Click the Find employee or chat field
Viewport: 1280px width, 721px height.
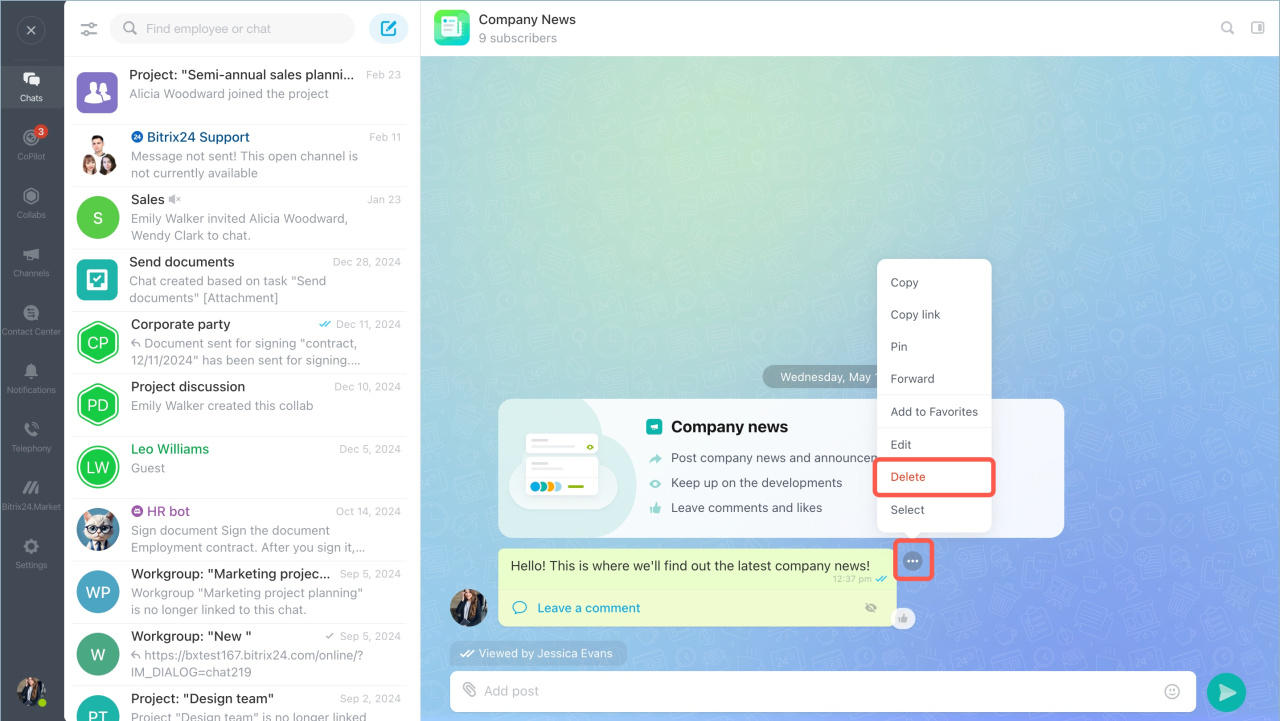[232, 29]
